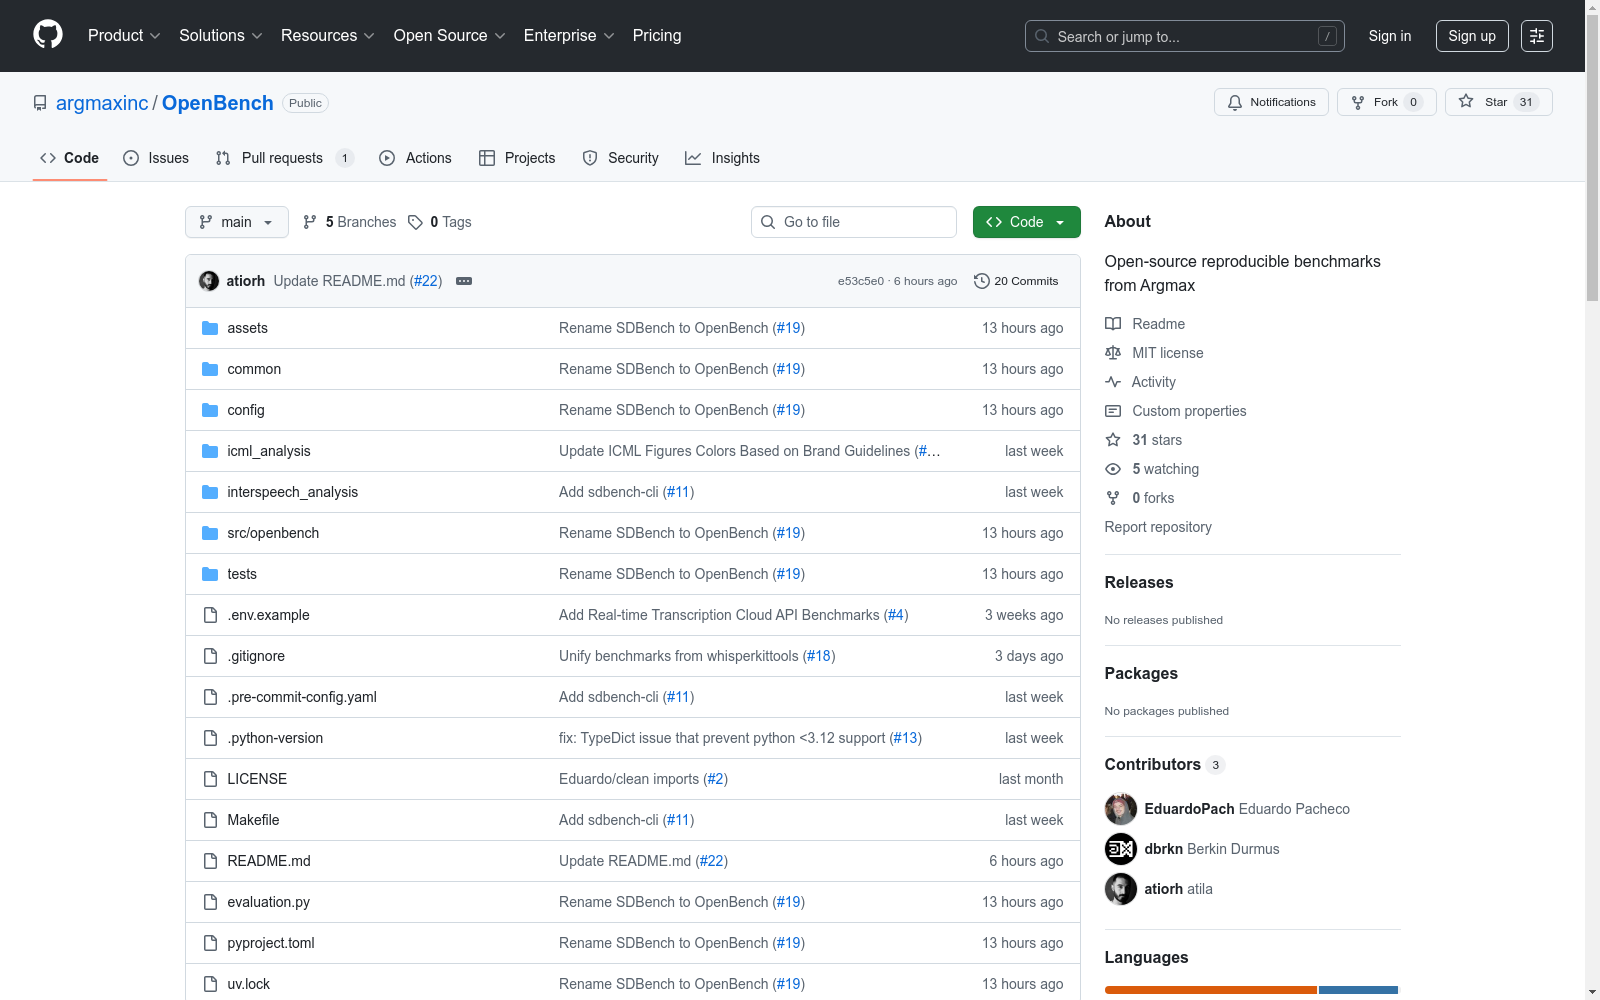Open the Enterprise dropdown menu

[x=569, y=36]
